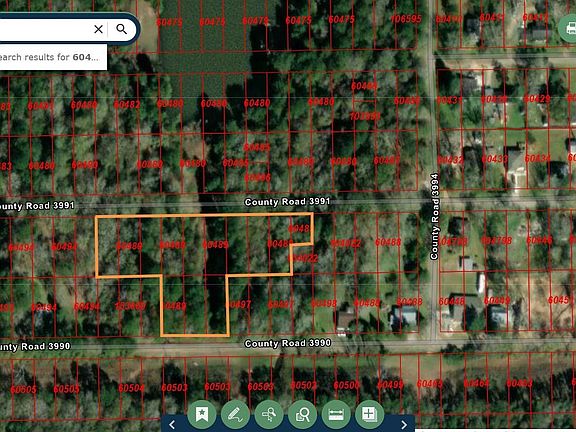Click inside the search input field

(44, 29)
